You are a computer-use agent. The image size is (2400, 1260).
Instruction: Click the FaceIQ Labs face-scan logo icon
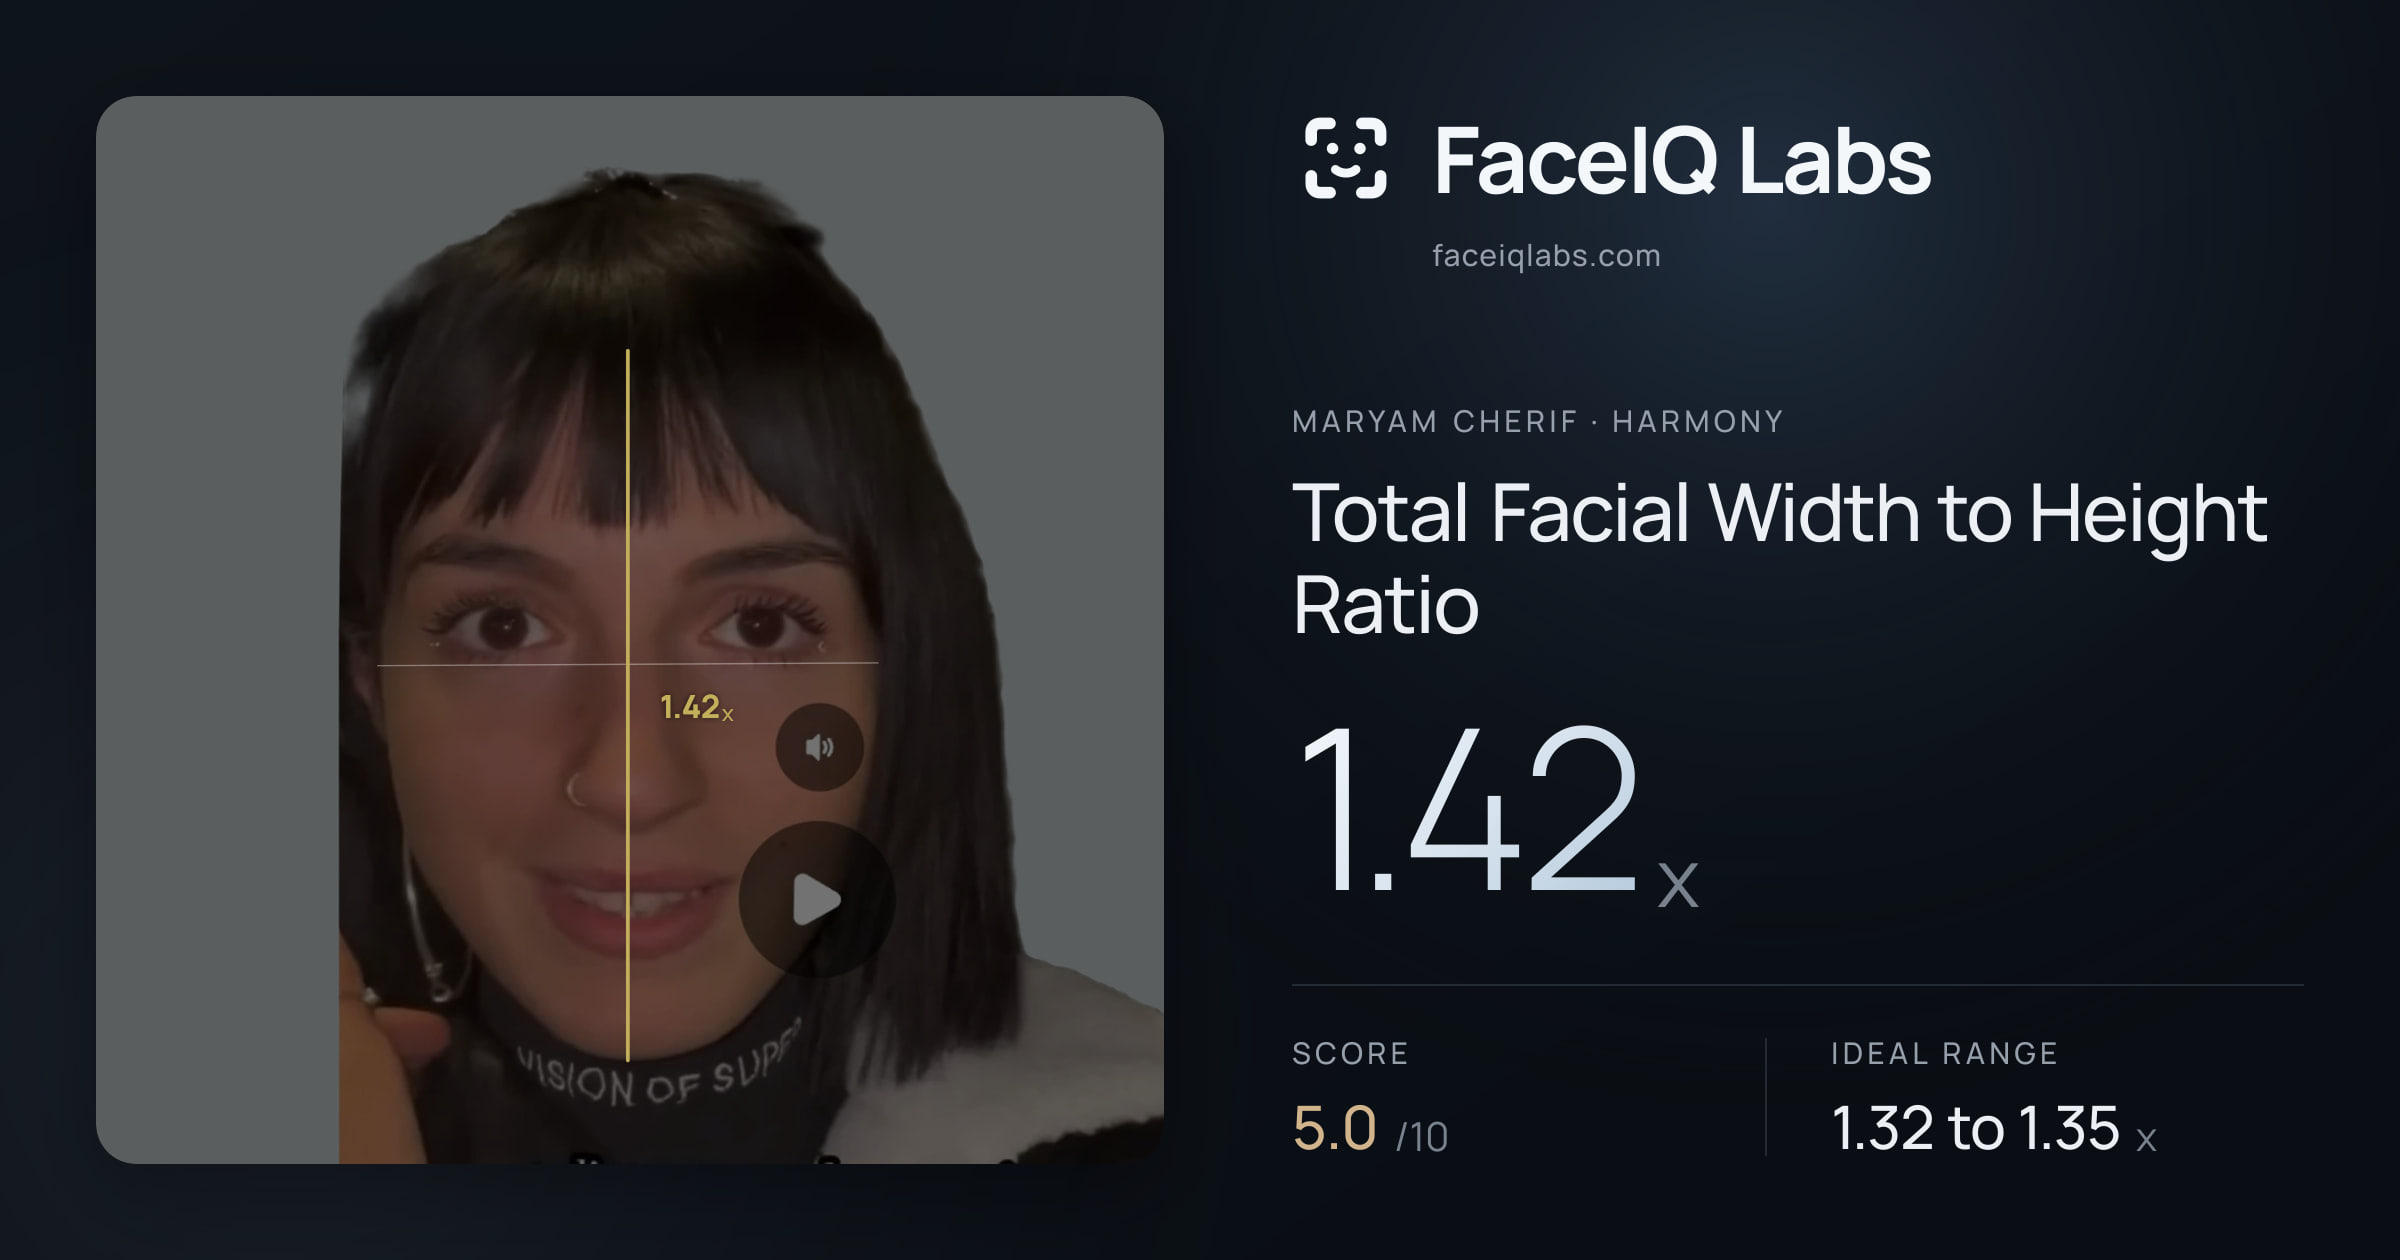point(1345,158)
